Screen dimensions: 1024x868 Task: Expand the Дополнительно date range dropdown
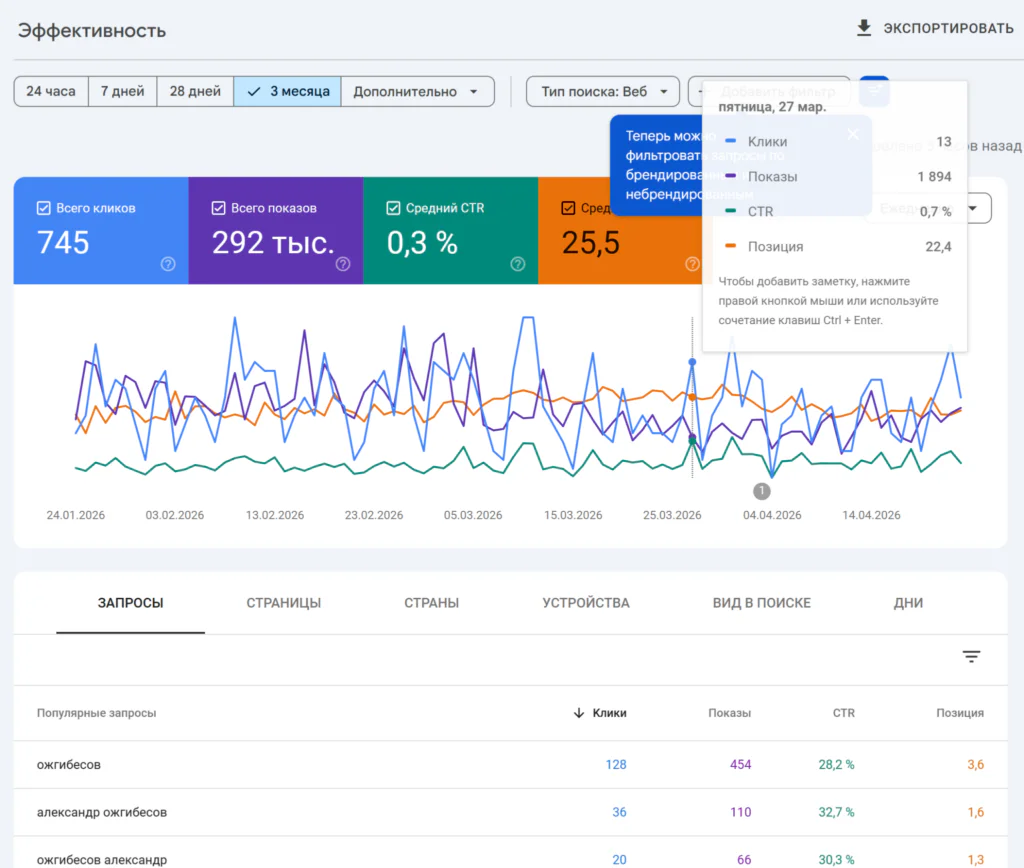[x=417, y=91]
